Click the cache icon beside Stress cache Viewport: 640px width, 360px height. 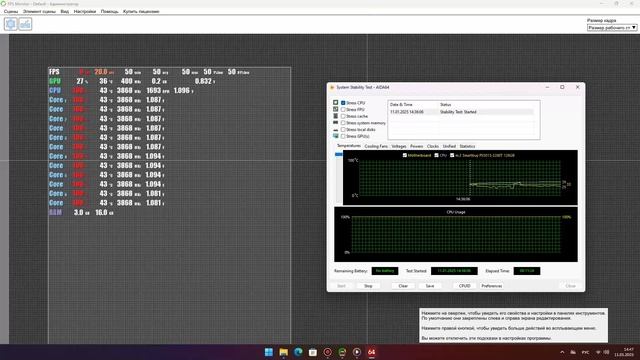click(336, 116)
